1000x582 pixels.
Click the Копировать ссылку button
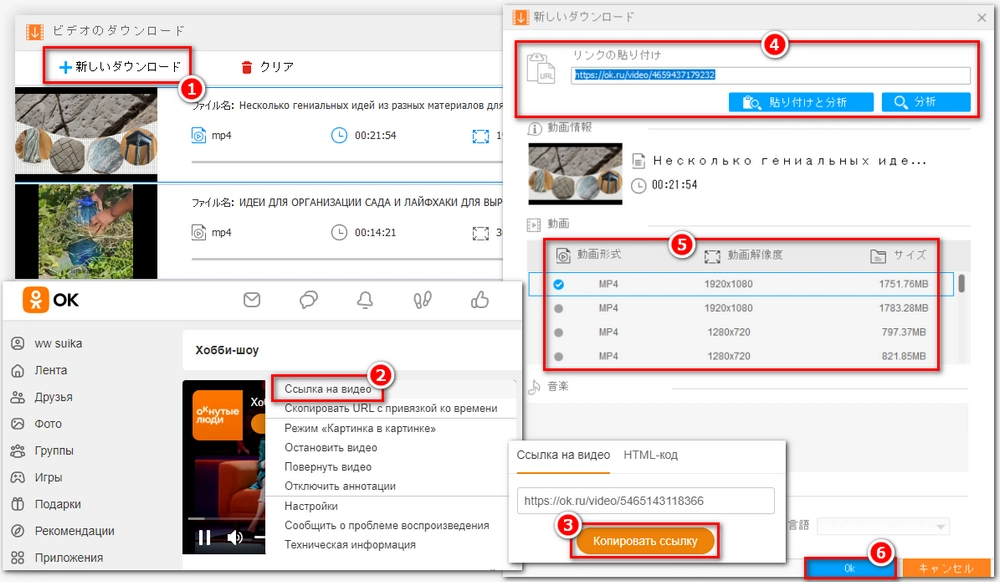(x=645, y=541)
